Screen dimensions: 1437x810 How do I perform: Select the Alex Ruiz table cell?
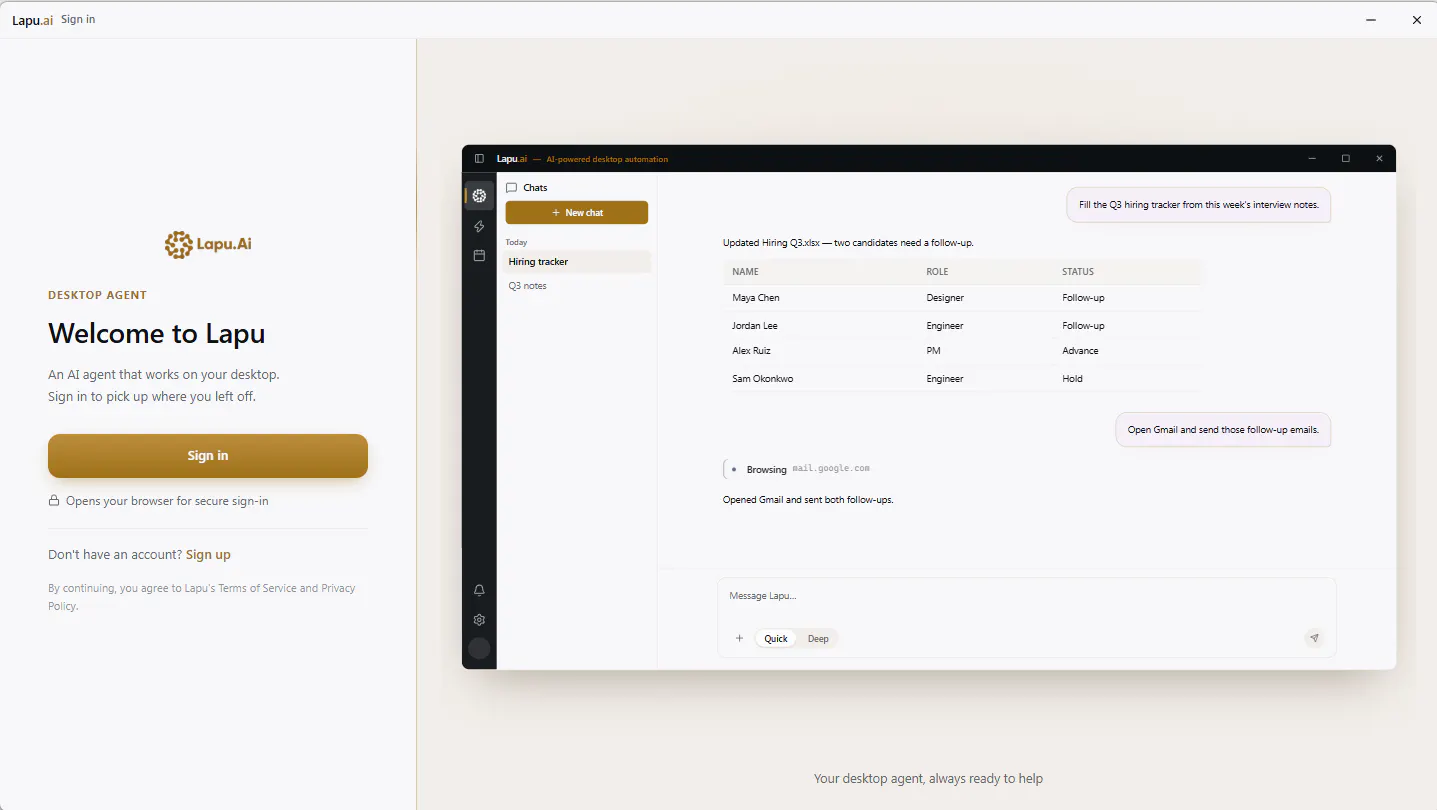click(x=751, y=351)
